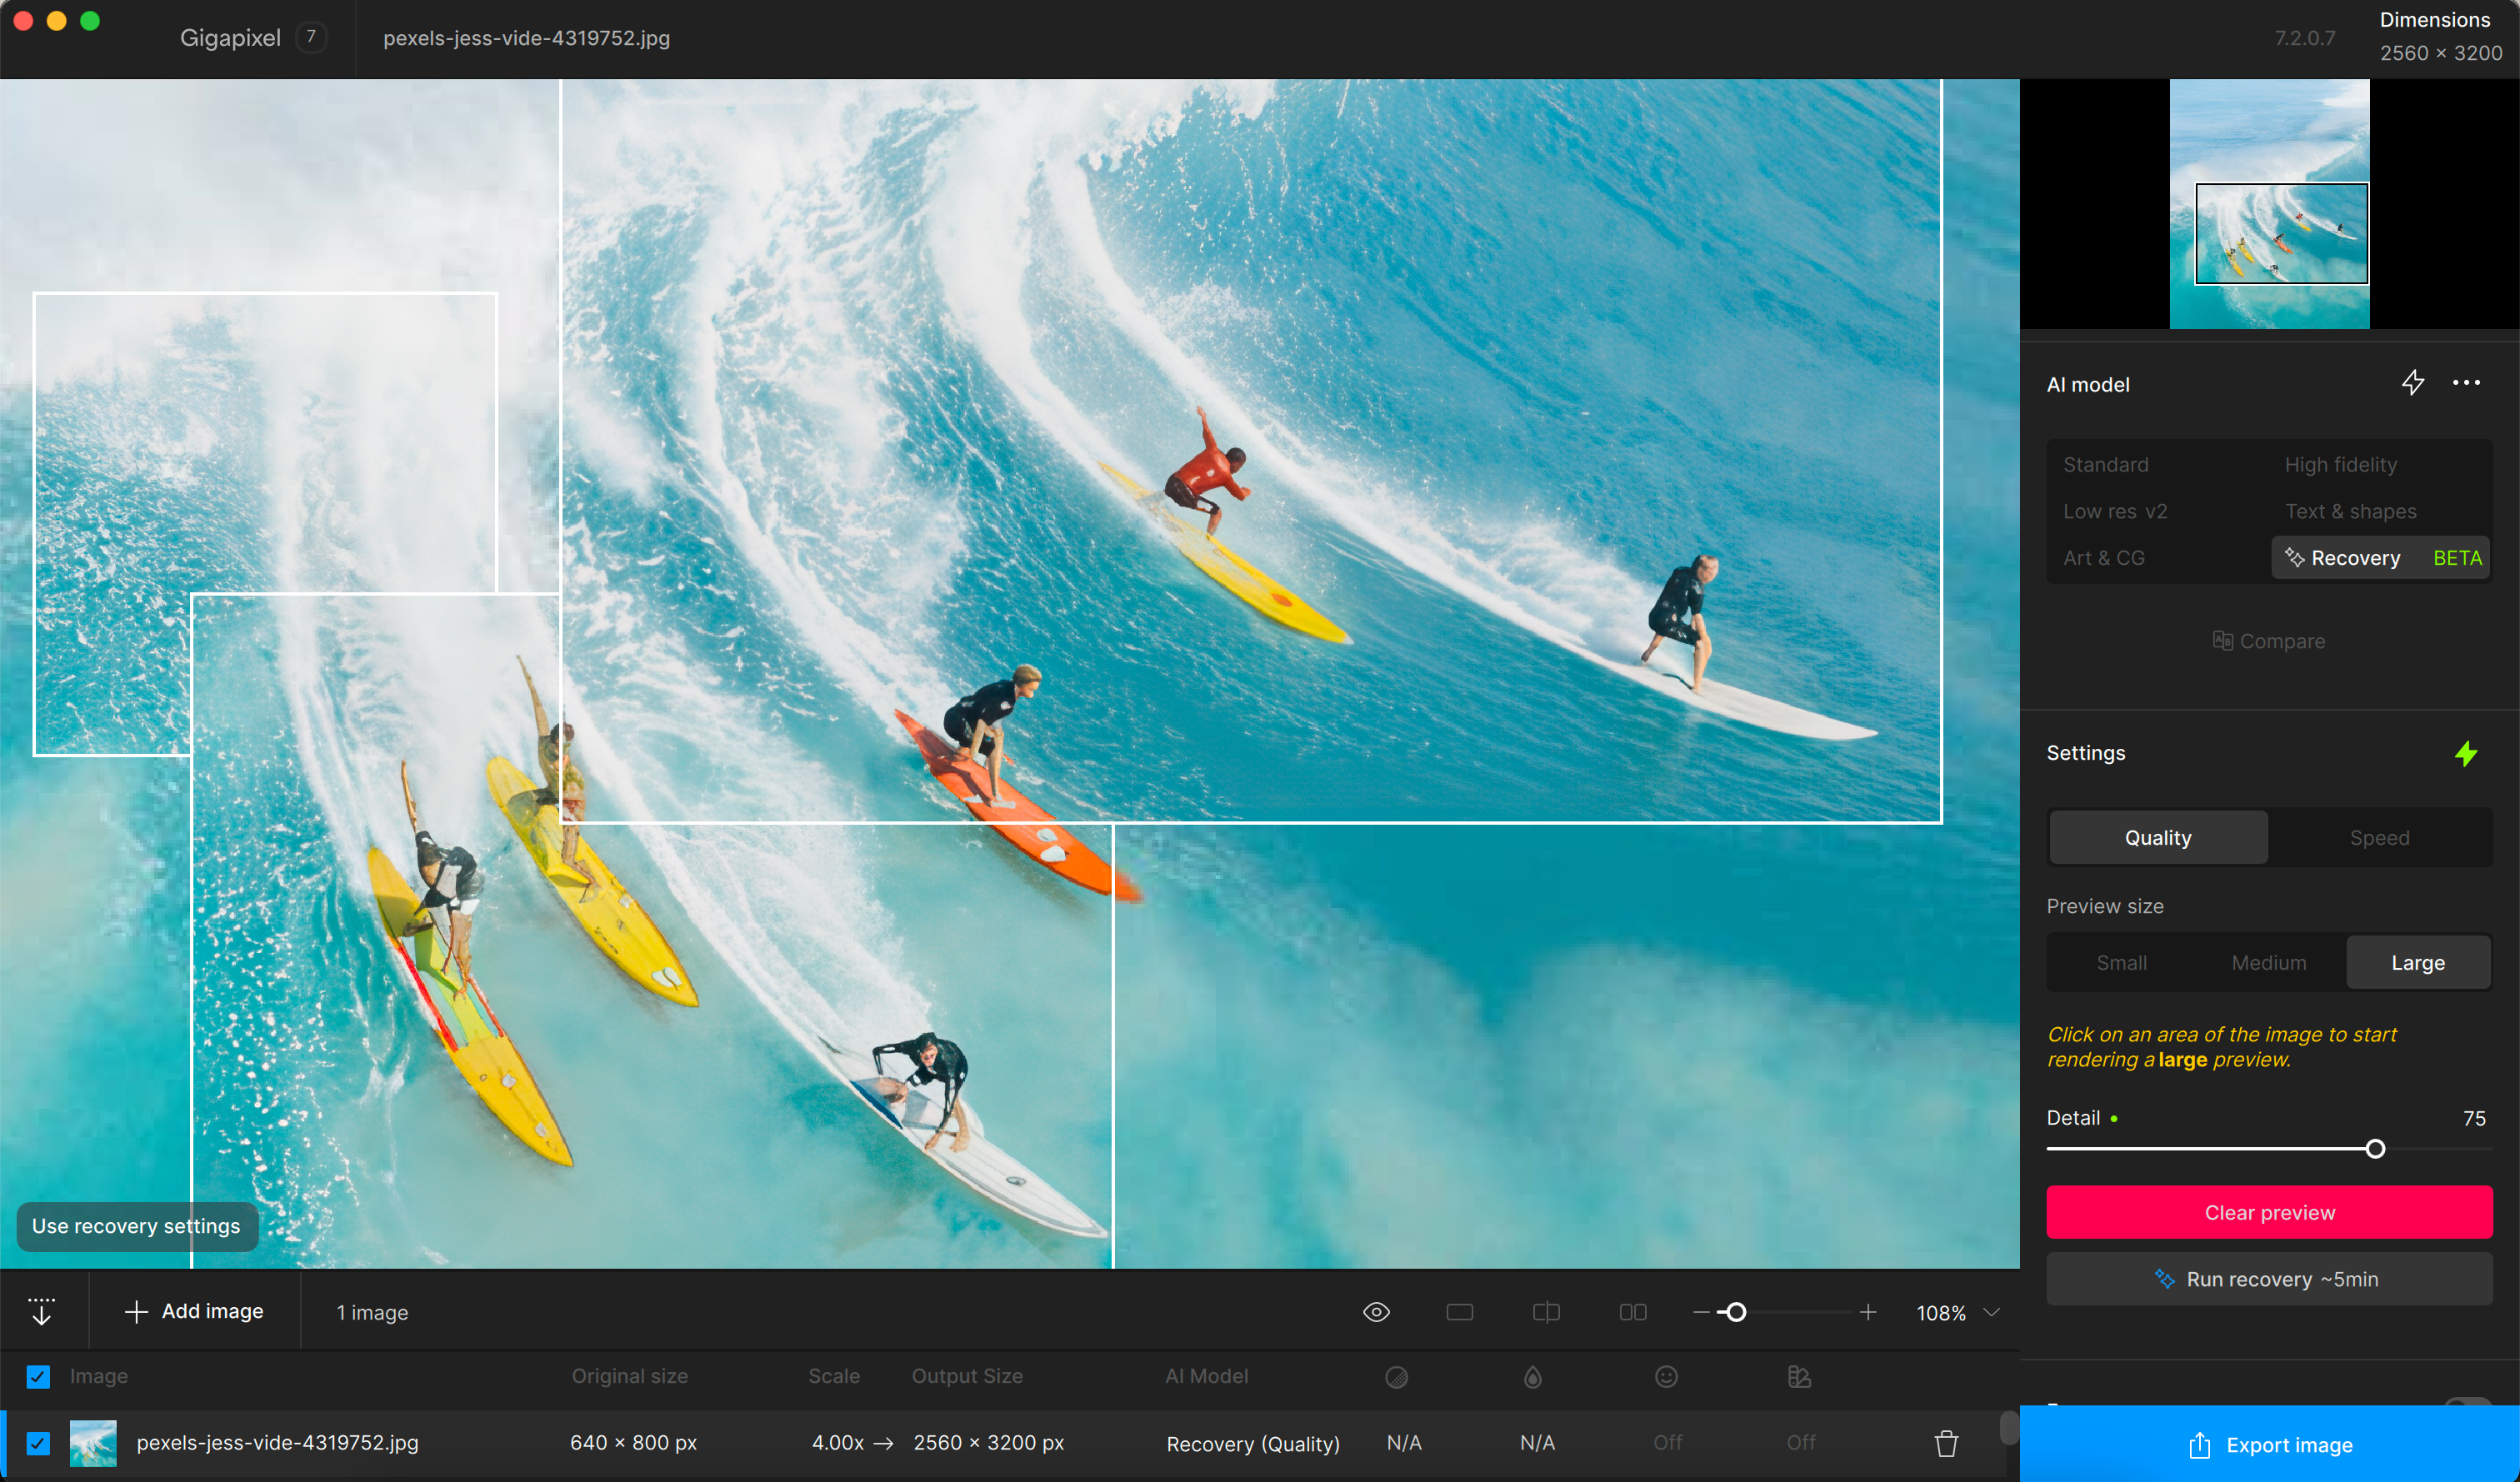
Task: Switch to the Quality tab
Action: (2158, 837)
